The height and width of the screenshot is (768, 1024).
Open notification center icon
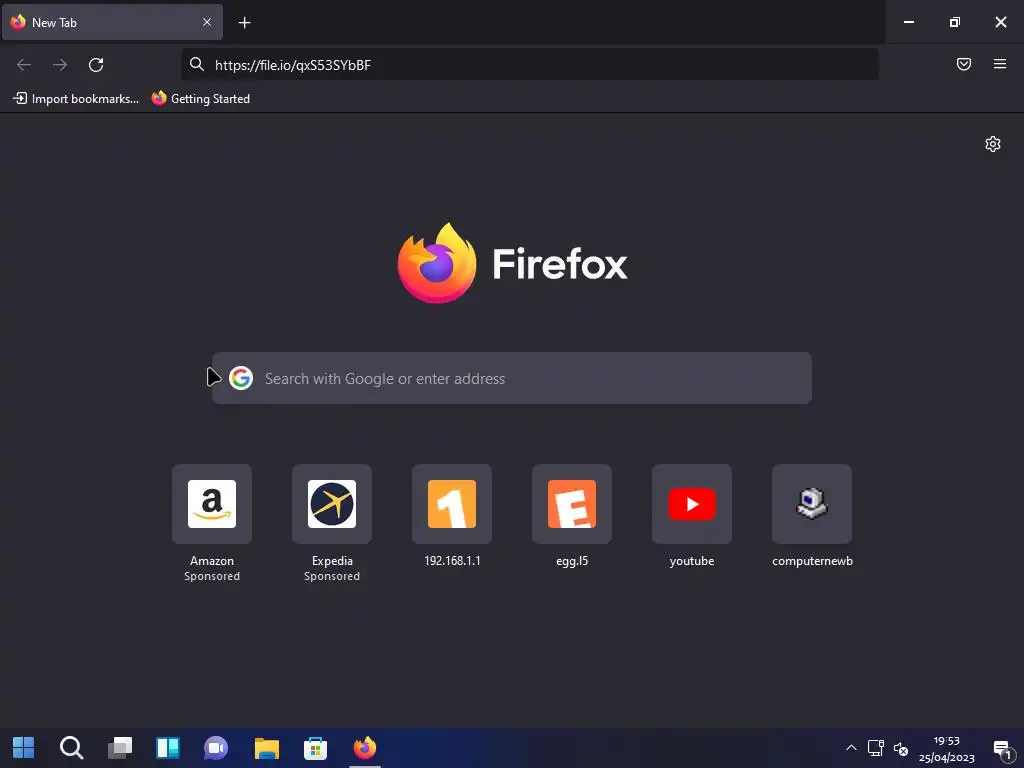tap(1002, 749)
